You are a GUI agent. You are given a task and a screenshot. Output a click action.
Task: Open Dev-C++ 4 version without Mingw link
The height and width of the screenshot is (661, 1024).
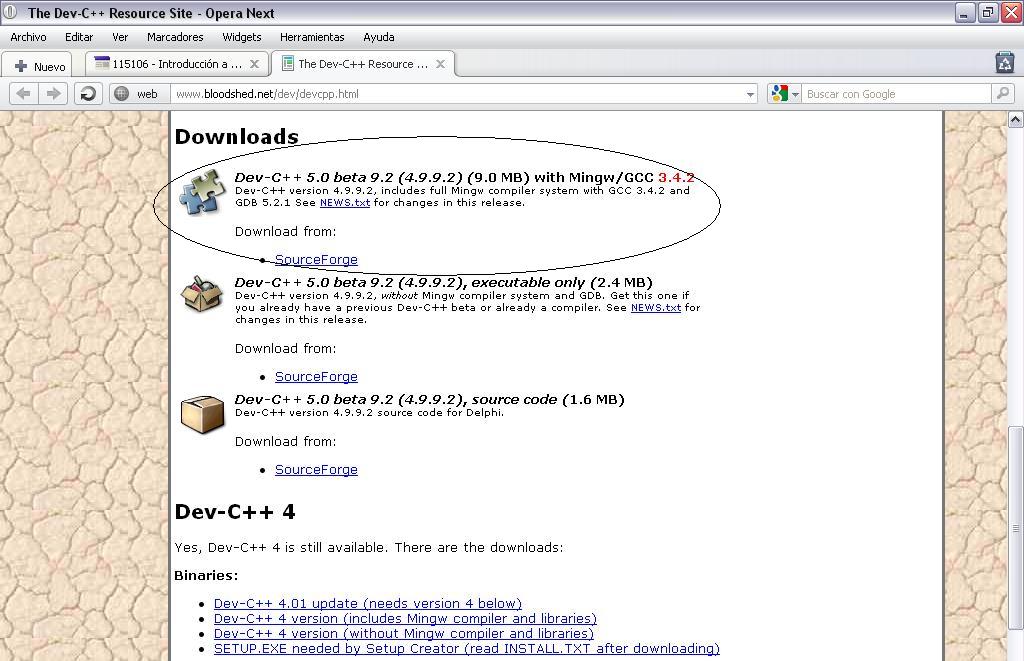(x=404, y=634)
